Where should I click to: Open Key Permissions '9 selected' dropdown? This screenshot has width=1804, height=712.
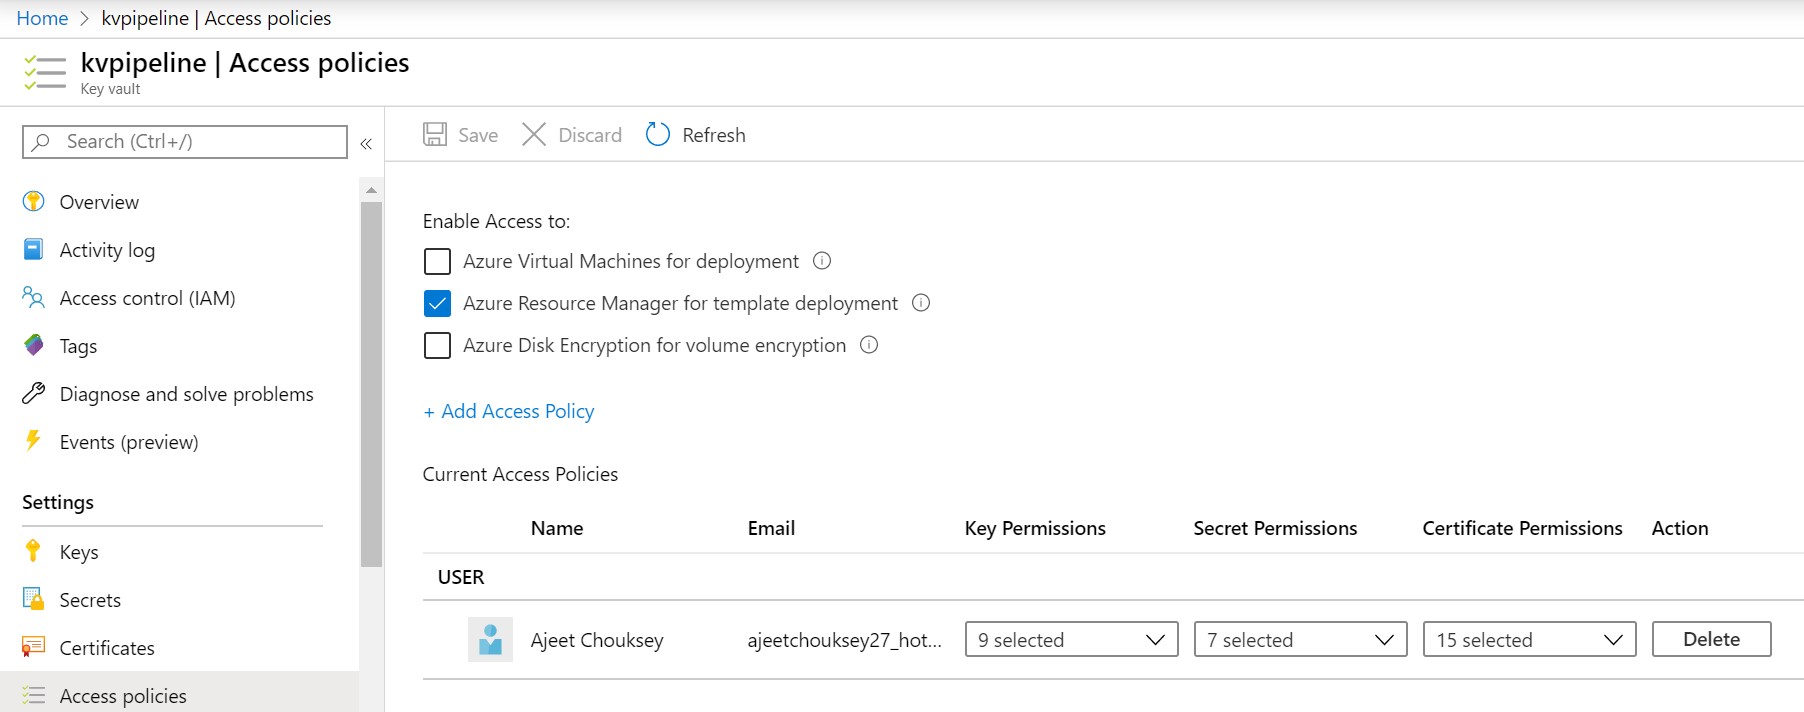(1071, 639)
